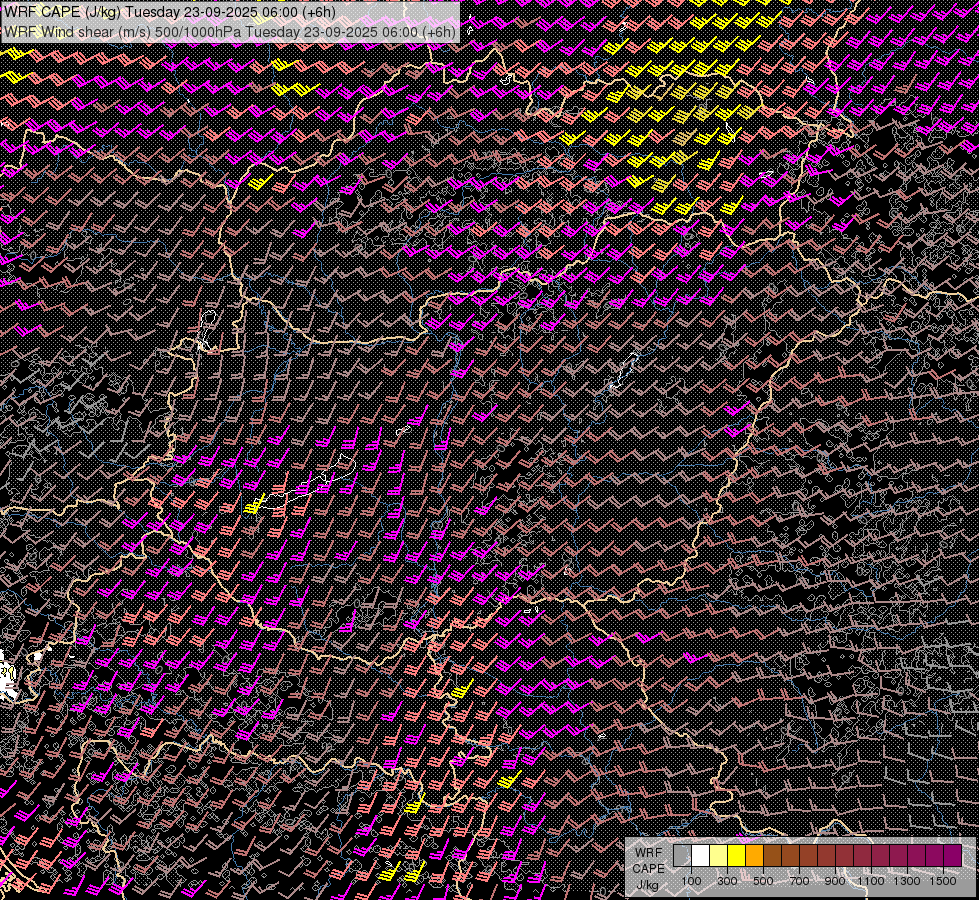
Task: Click the 900 value on the legend scale
Action: tap(835, 881)
